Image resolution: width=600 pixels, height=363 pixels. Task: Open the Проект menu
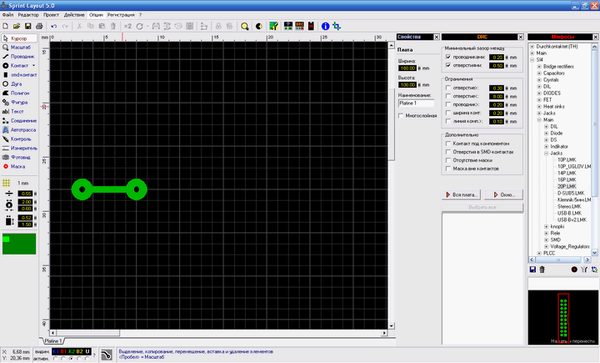tap(51, 15)
